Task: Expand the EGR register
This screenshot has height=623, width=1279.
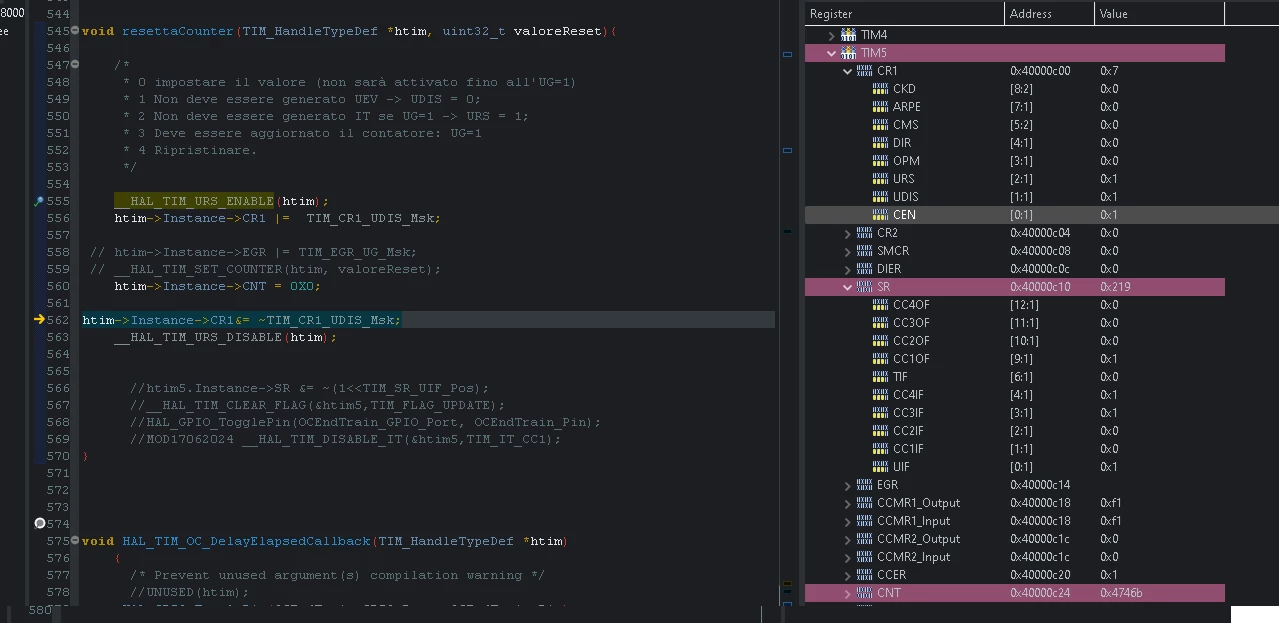Action: point(848,485)
